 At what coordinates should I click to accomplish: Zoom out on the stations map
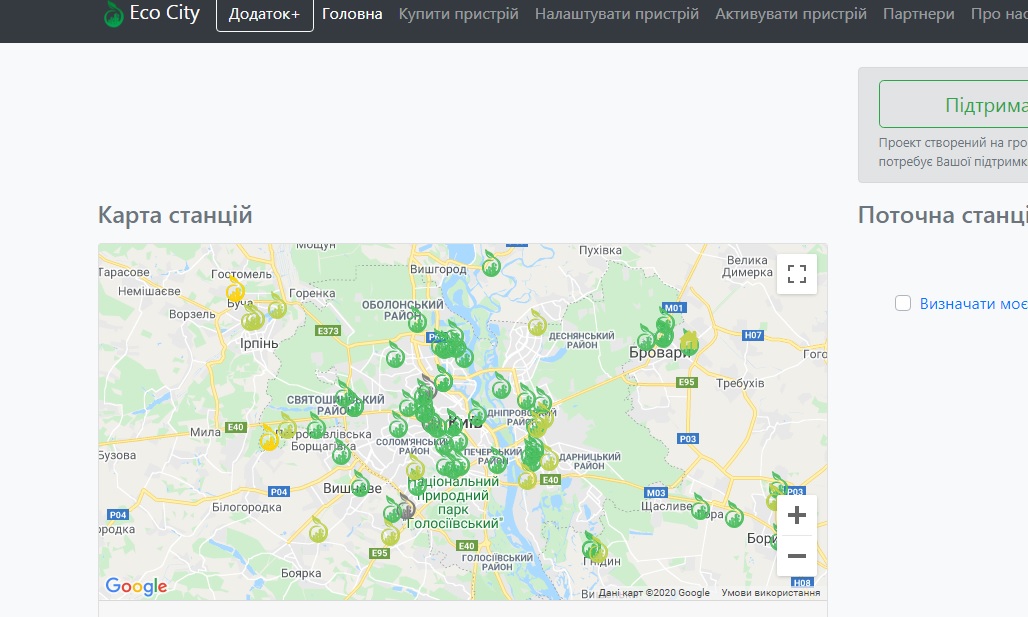tap(796, 556)
